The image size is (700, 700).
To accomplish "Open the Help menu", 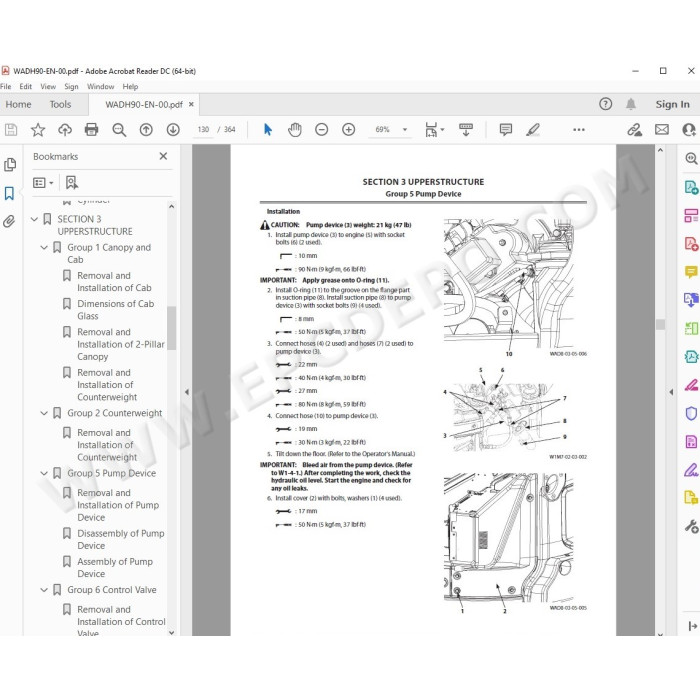I will click(x=130, y=87).
